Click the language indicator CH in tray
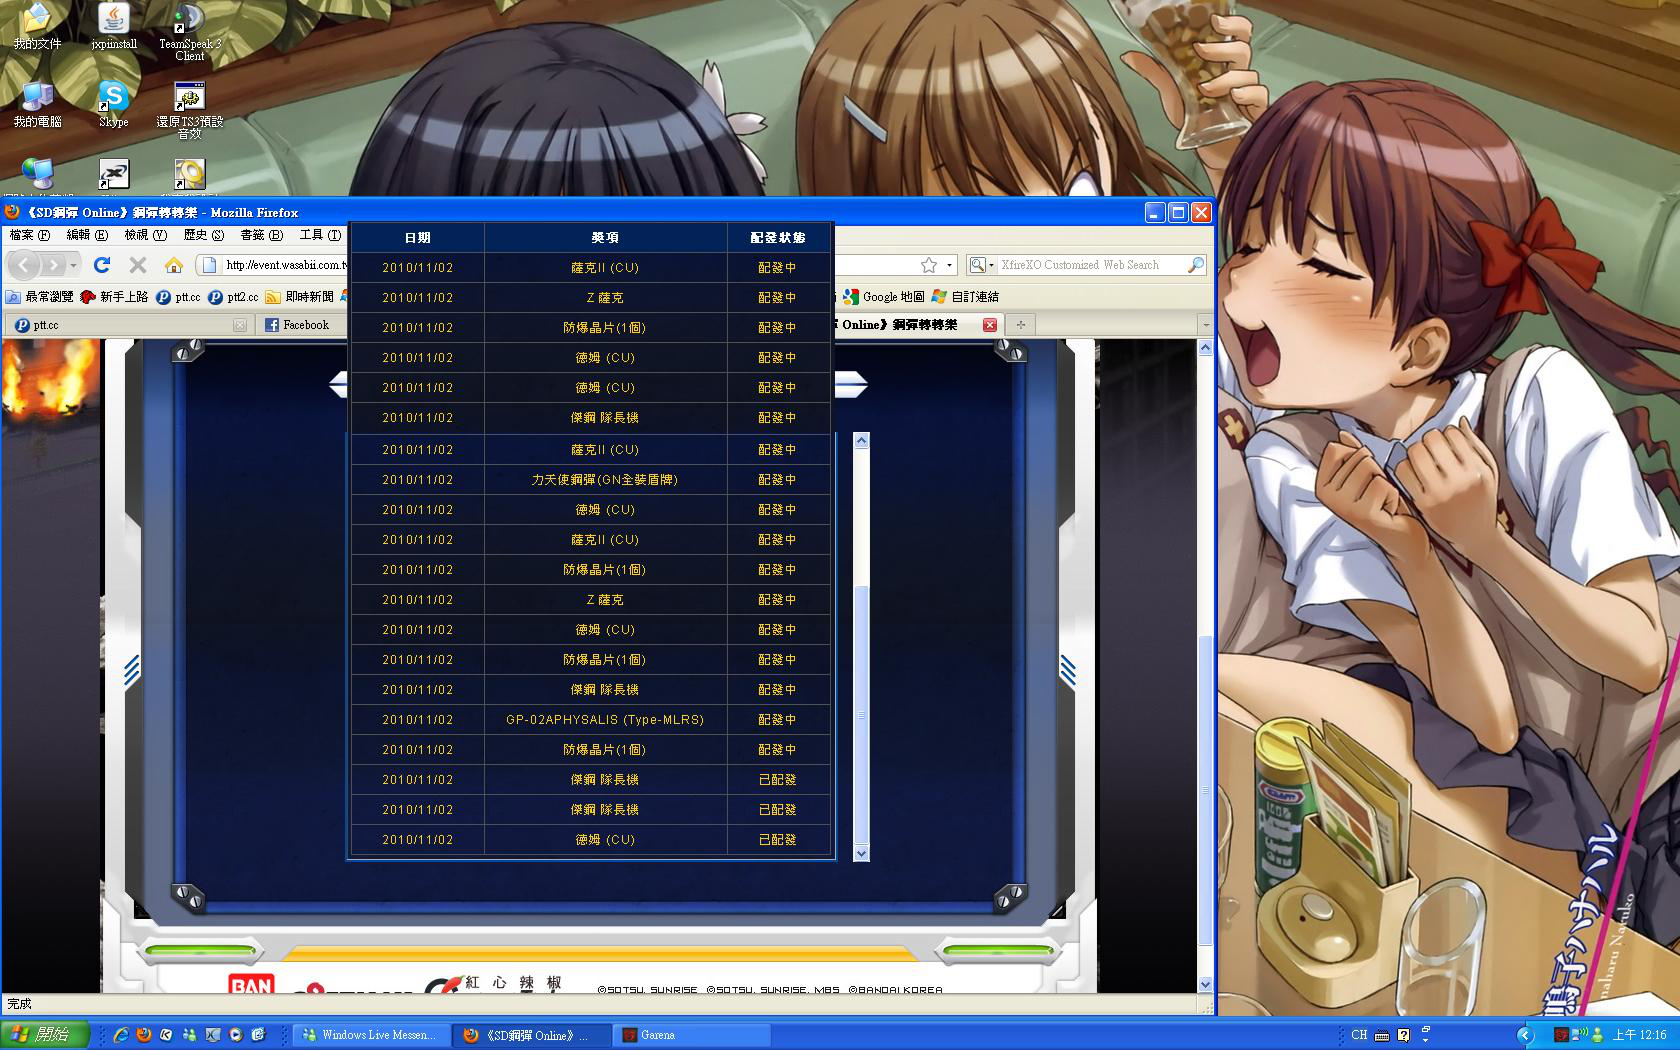The height and width of the screenshot is (1050, 1680). tap(1359, 1035)
